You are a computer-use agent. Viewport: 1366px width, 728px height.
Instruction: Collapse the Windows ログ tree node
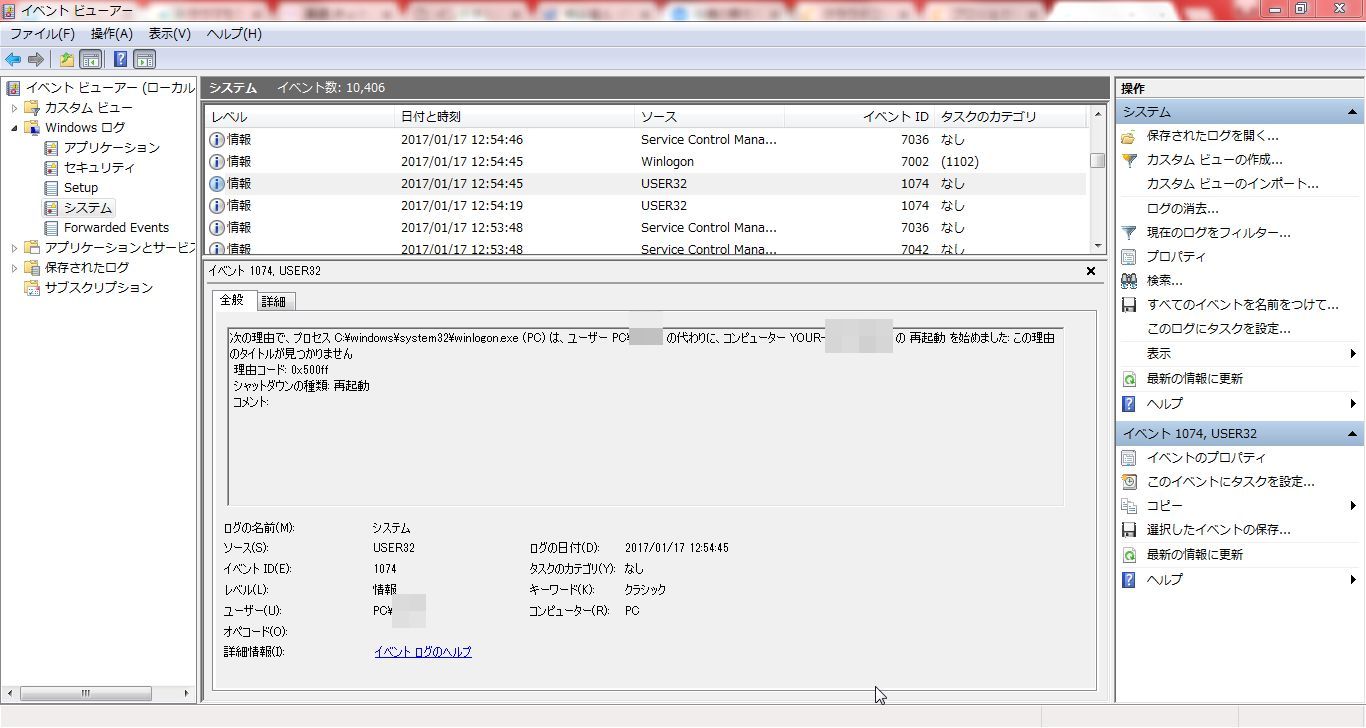click(x=14, y=128)
